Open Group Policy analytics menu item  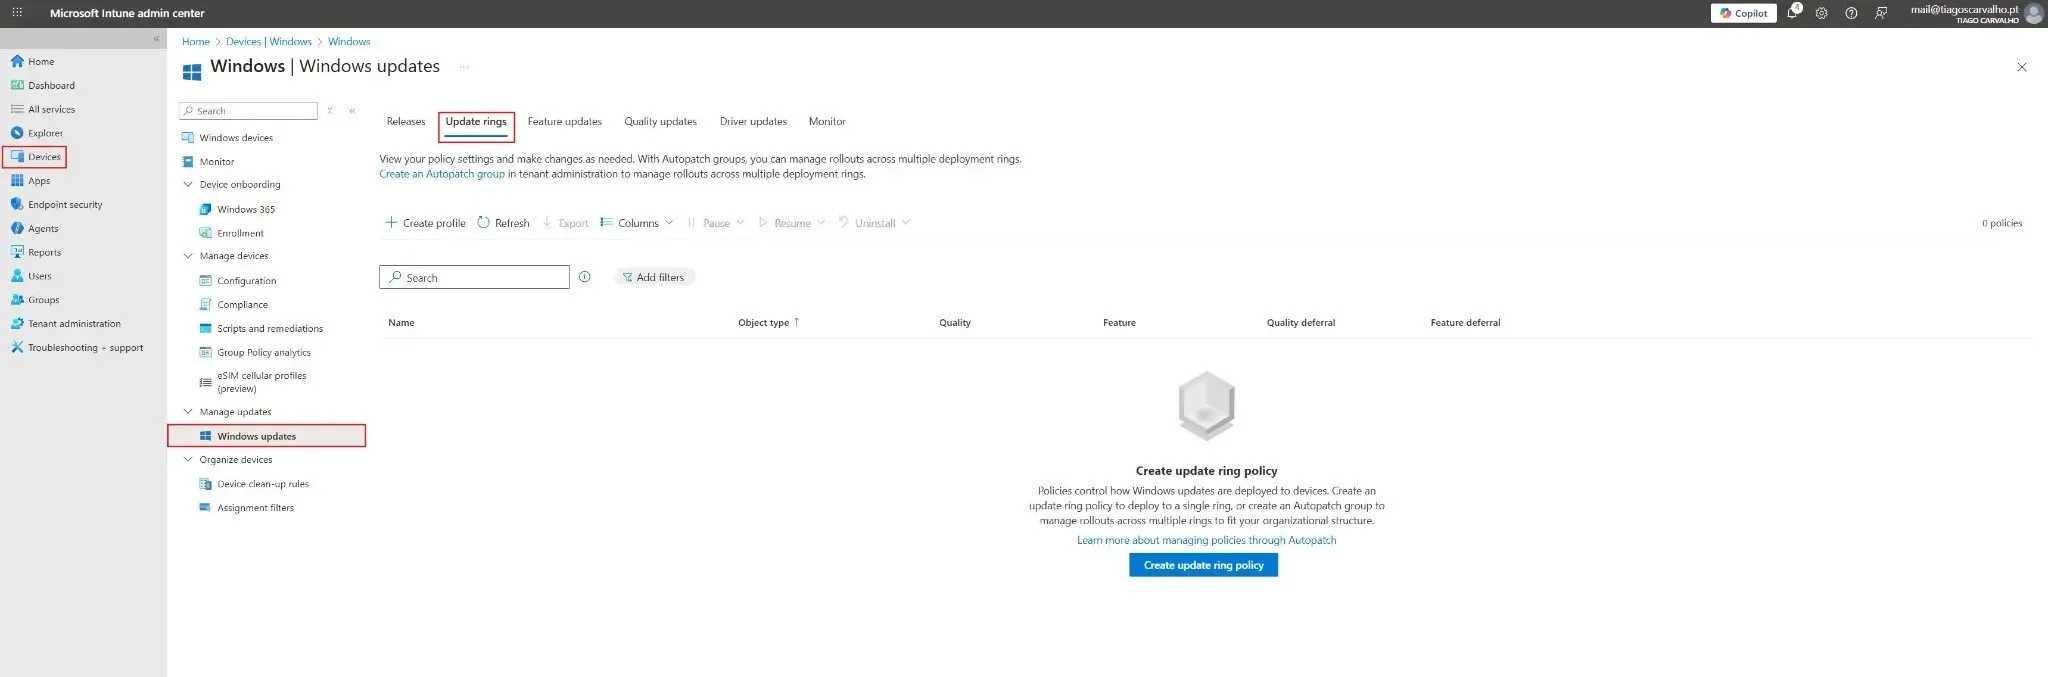(x=264, y=353)
